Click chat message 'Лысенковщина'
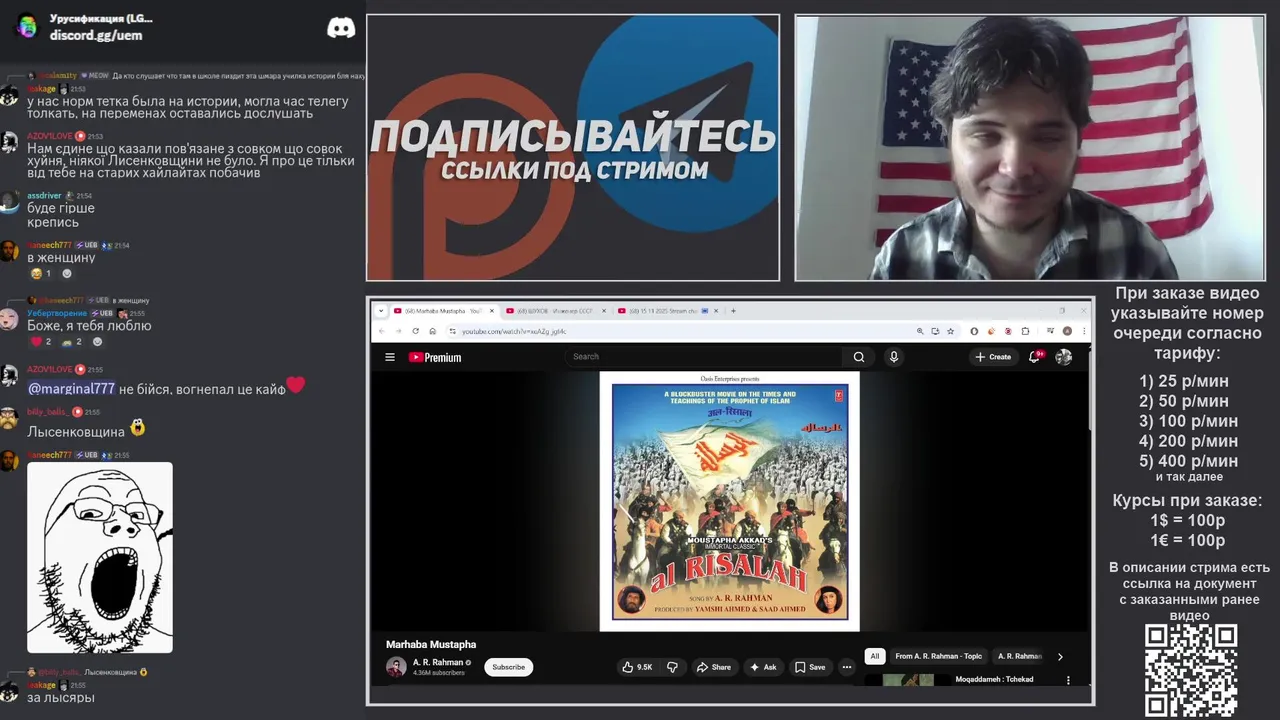 (76, 431)
